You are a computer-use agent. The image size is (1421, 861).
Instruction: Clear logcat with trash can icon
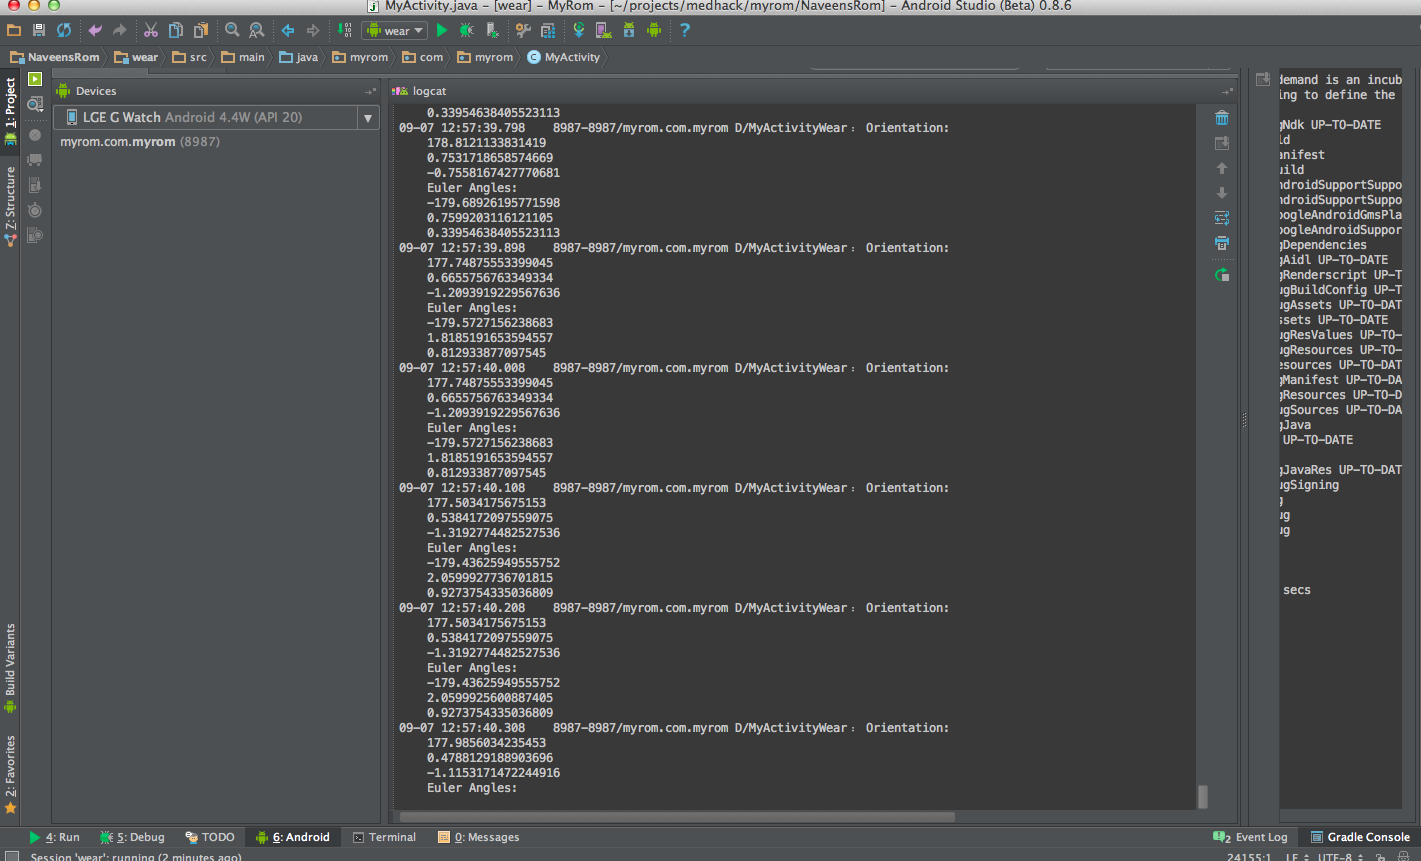[x=1222, y=118]
